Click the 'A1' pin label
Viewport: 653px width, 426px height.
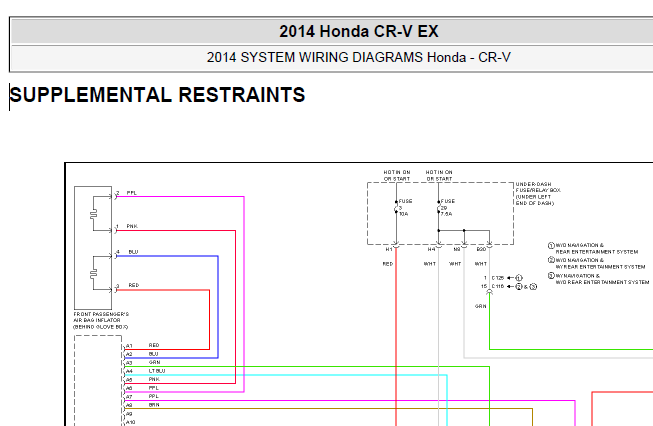tap(129, 346)
